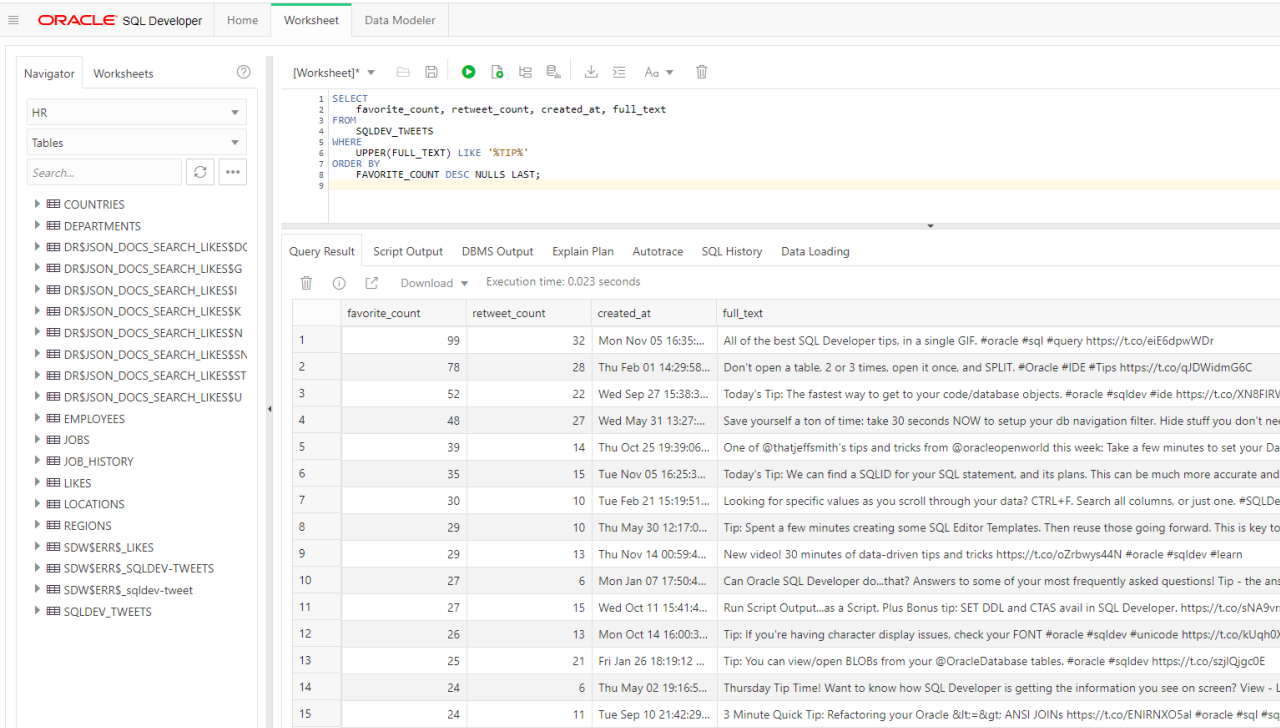Click the 'Execution time: 0.023 seconds' text
The image size is (1280, 728).
[563, 282]
